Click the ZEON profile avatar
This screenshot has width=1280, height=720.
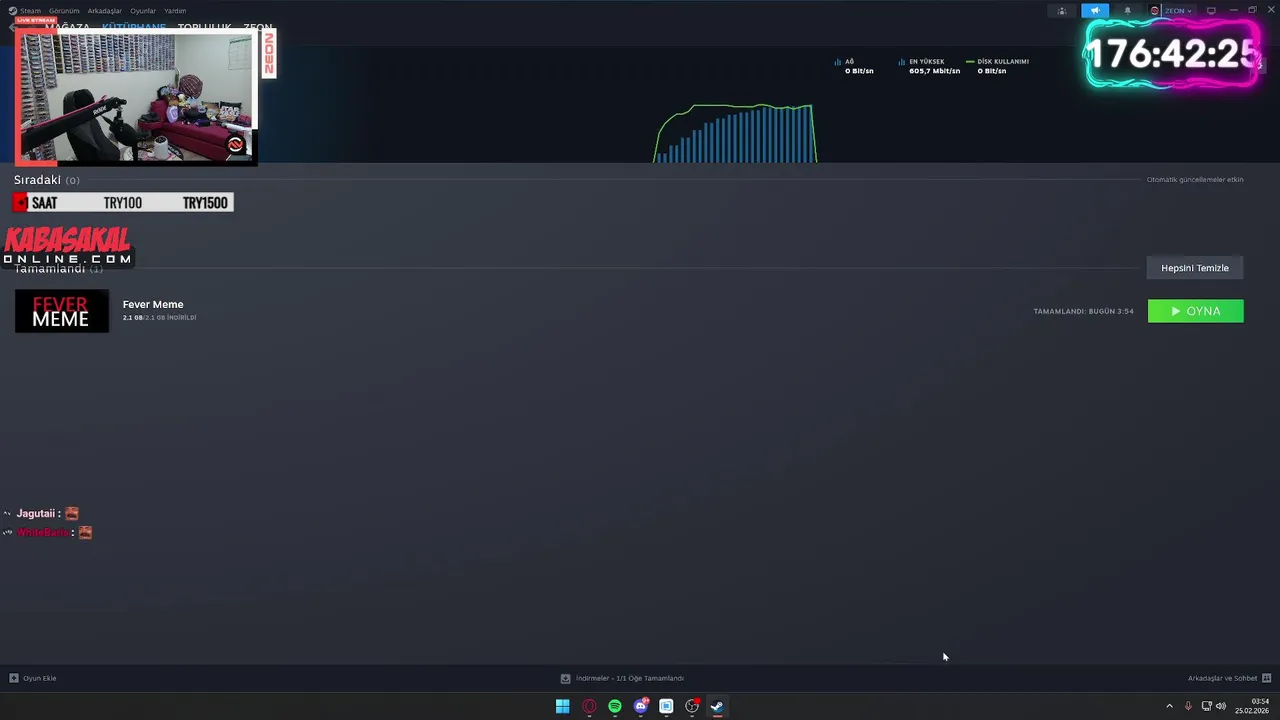pos(1155,11)
